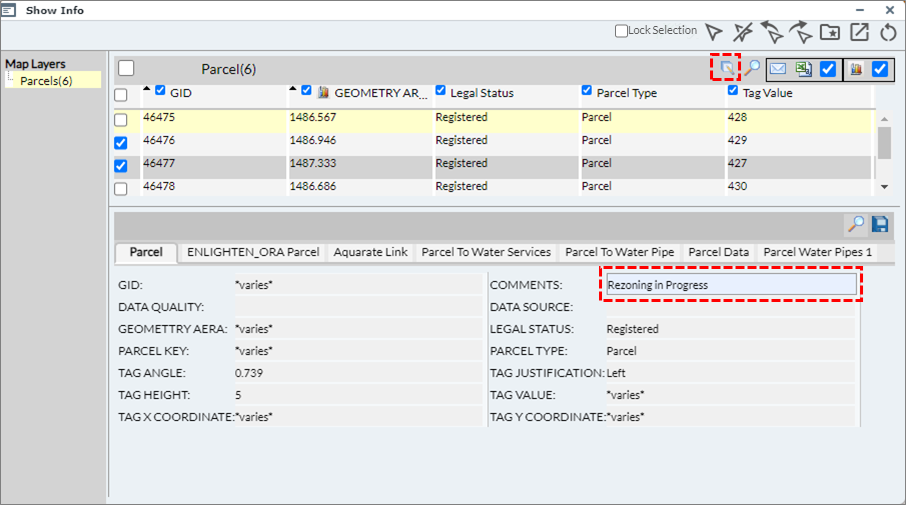Viewport: 906px width, 505px height.
Task: Click the bulk edit icon in Parcel header
Action: (727, 68)
